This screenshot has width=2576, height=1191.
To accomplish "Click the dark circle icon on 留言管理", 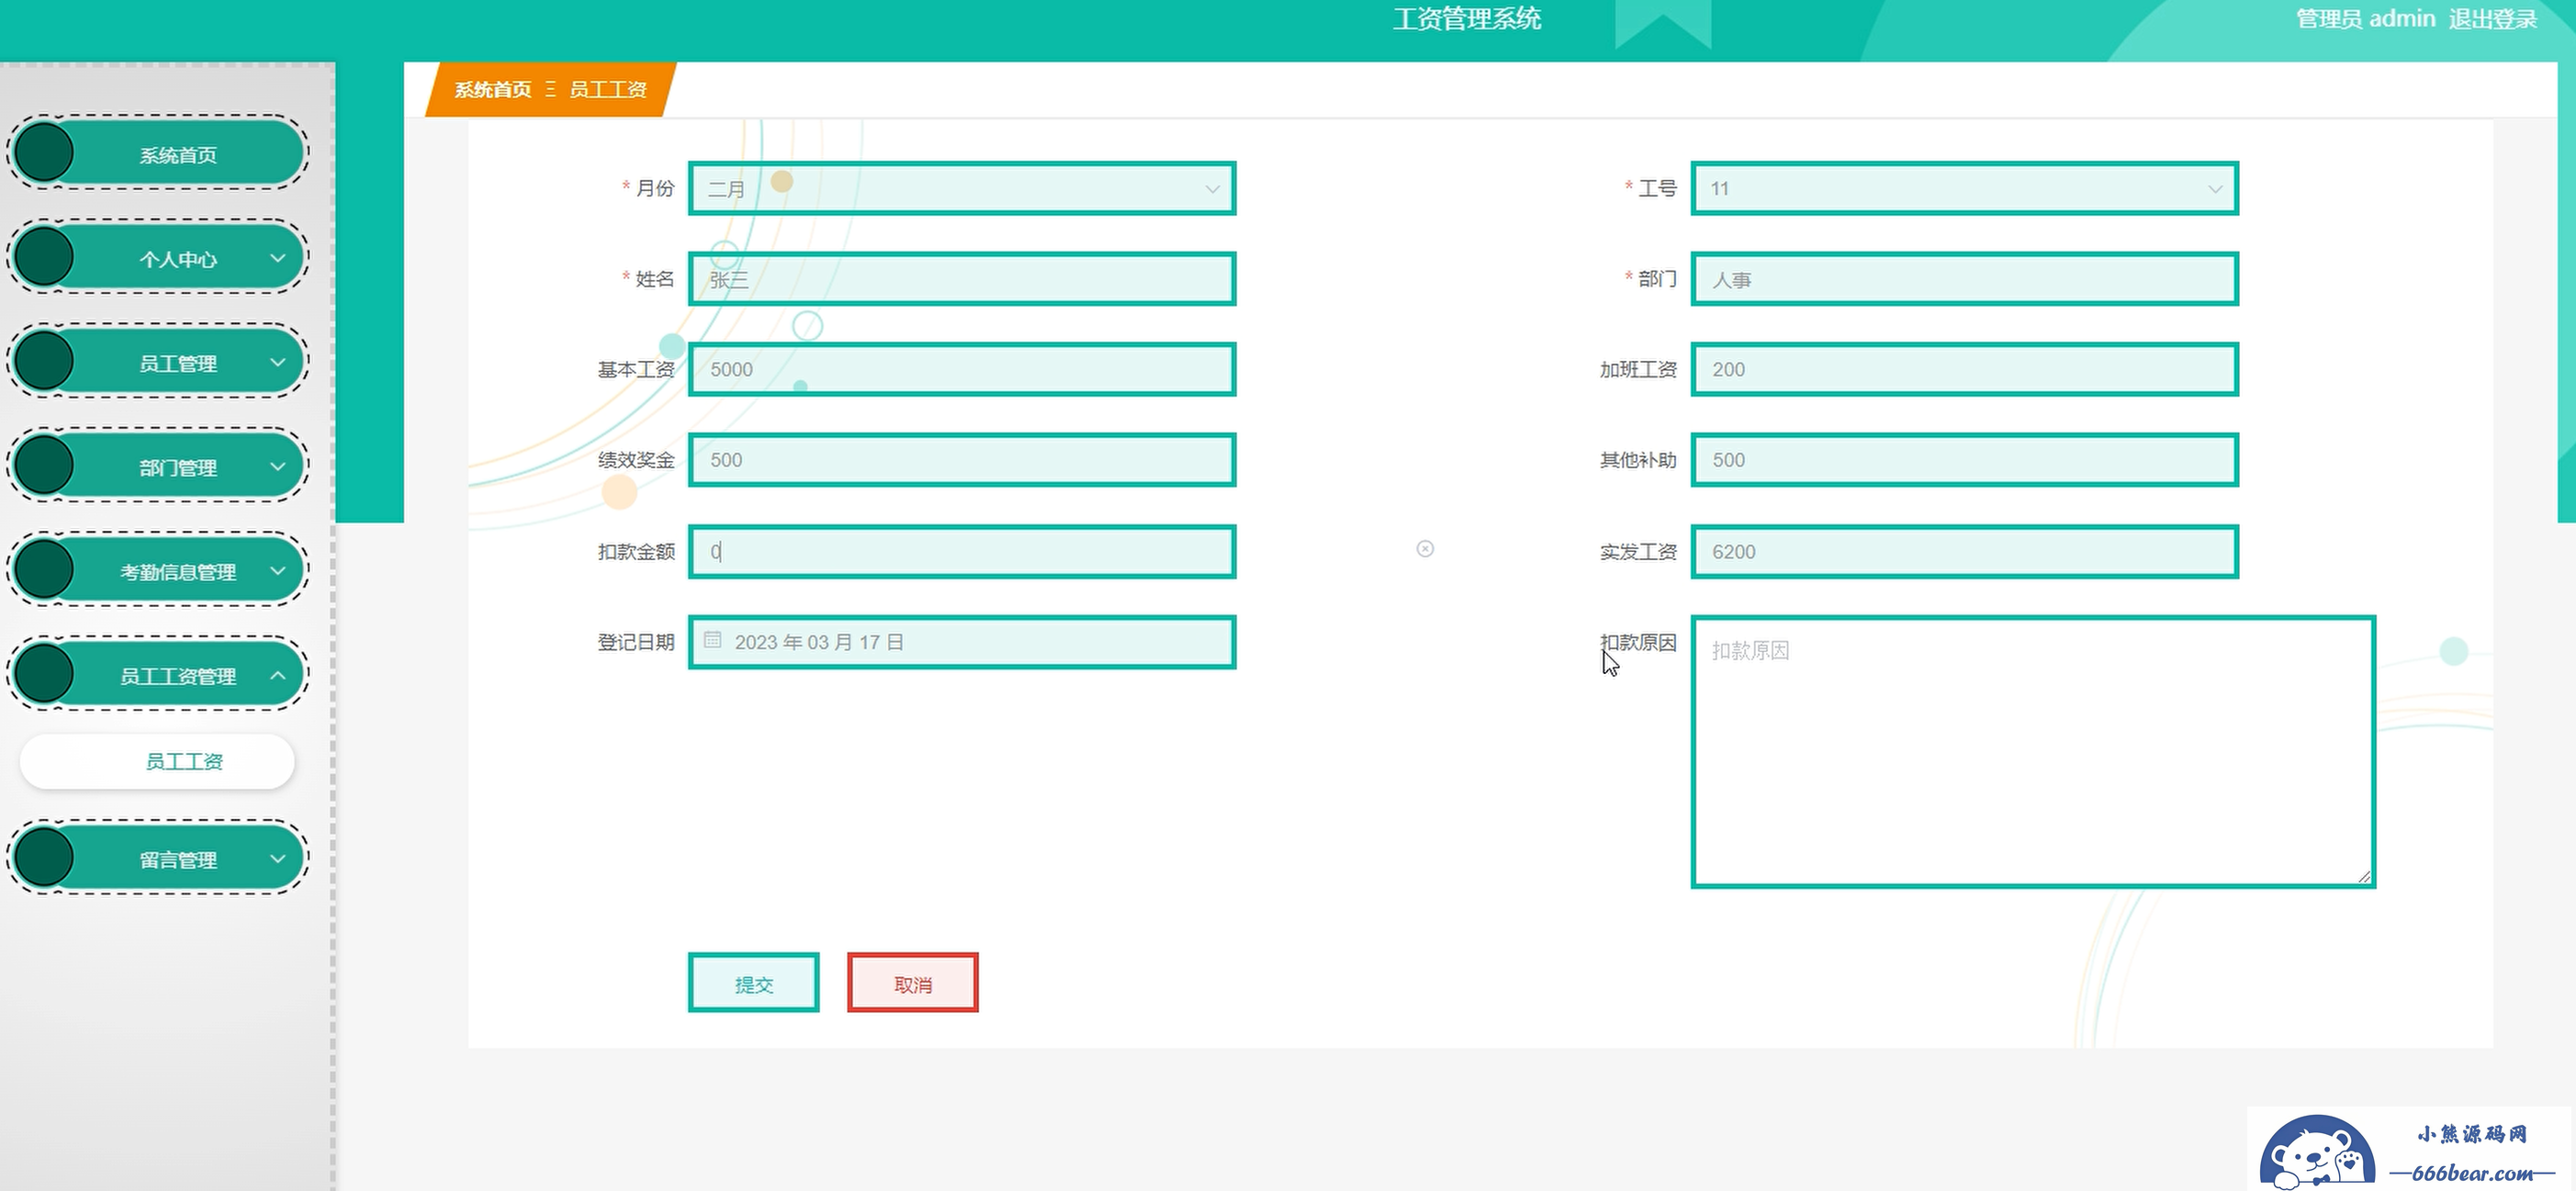I will [x=44, y=858].
